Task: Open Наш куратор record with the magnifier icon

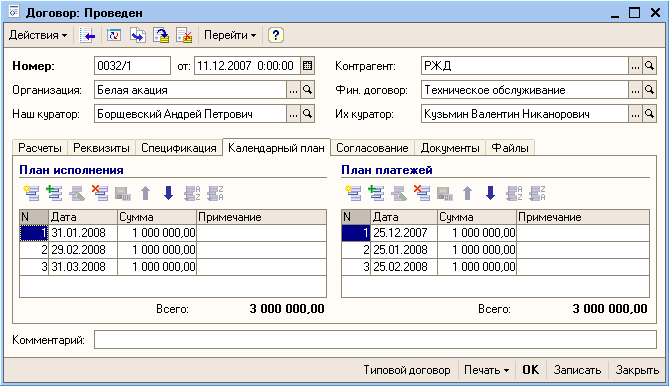Action: point(307,114)
